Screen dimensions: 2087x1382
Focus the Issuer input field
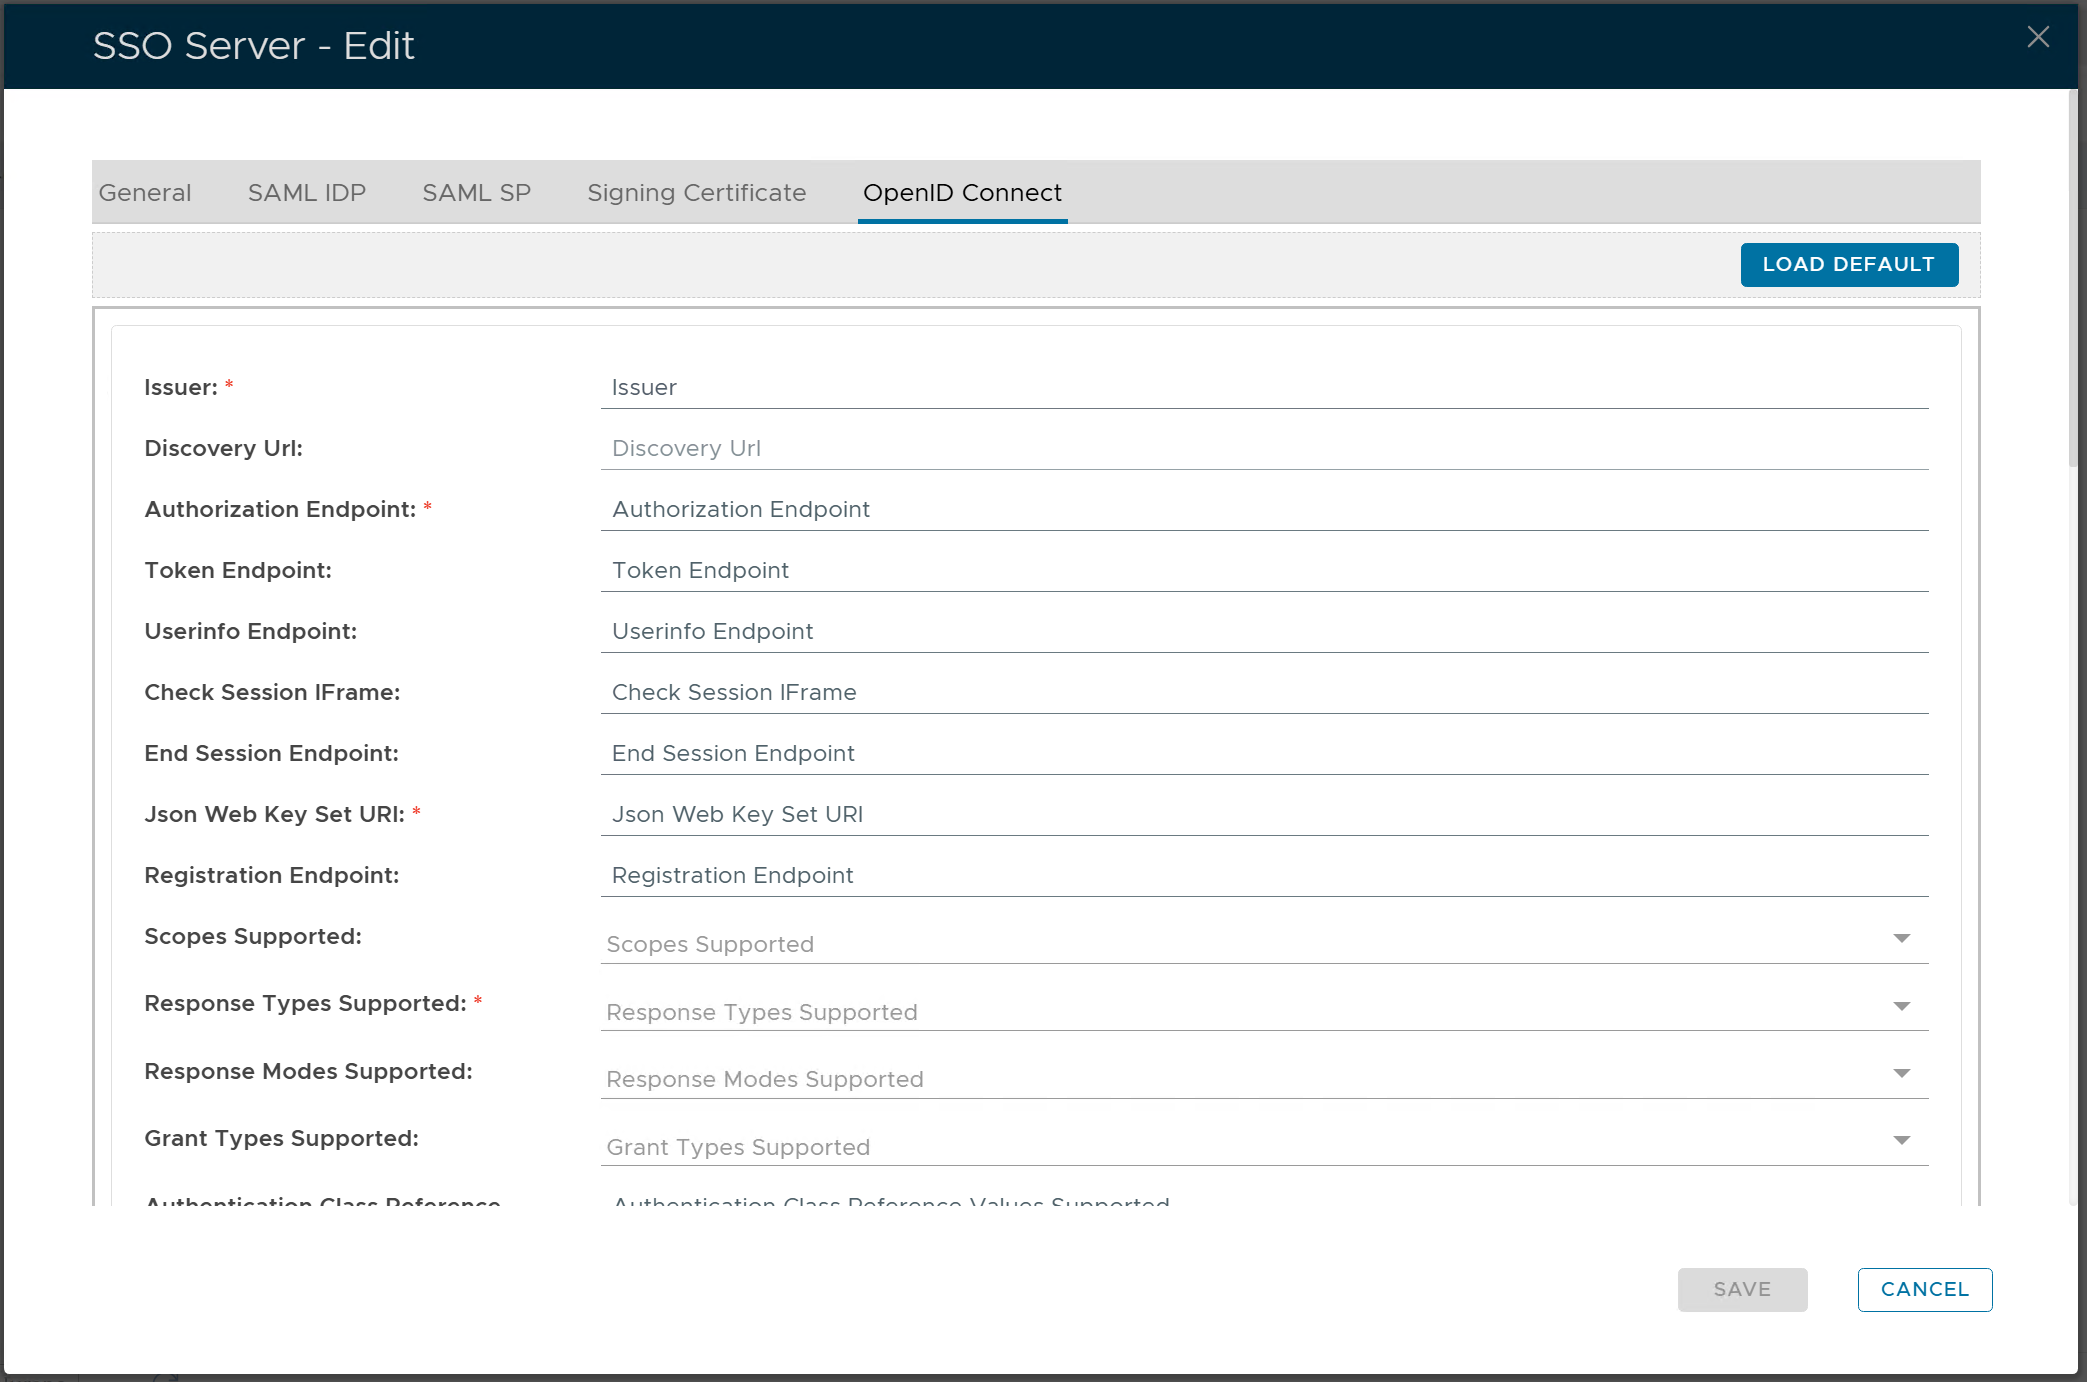point(1263,388)
